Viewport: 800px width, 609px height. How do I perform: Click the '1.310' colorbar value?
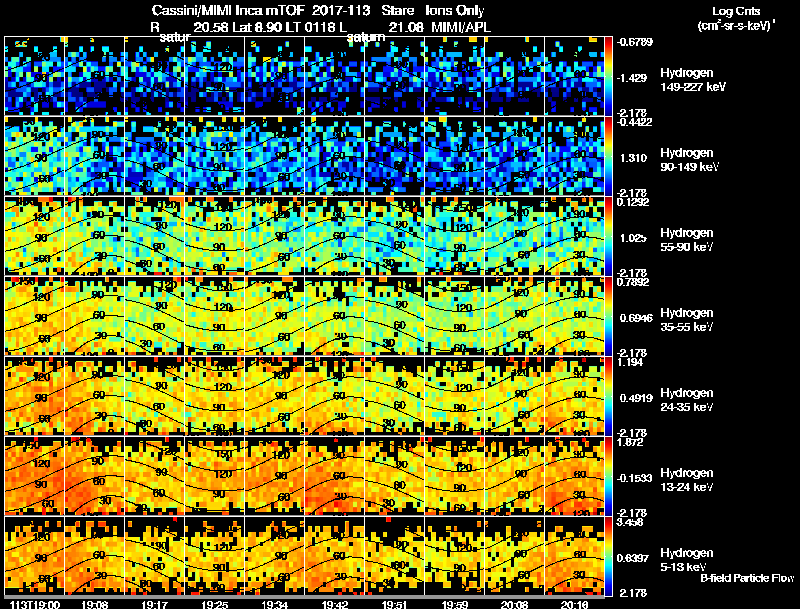point(634,158)
